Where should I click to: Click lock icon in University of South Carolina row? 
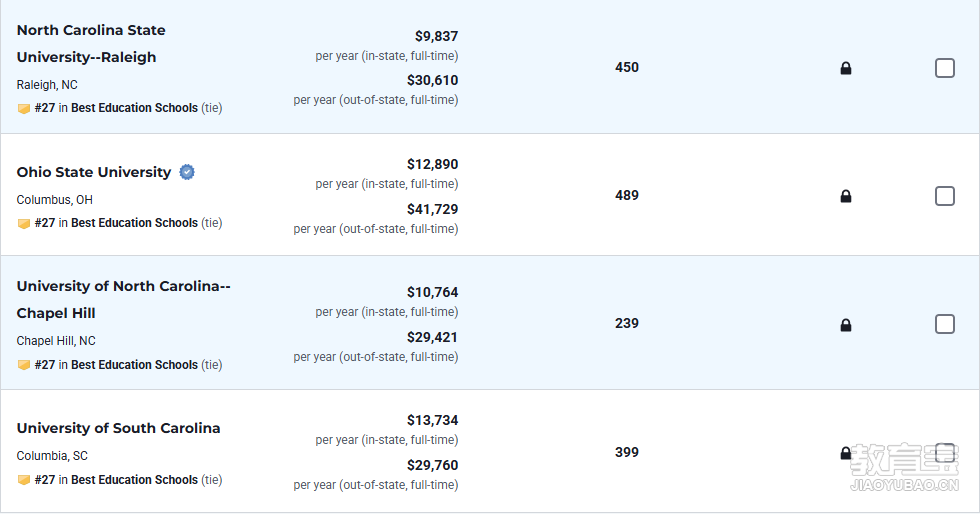(846, 453)
